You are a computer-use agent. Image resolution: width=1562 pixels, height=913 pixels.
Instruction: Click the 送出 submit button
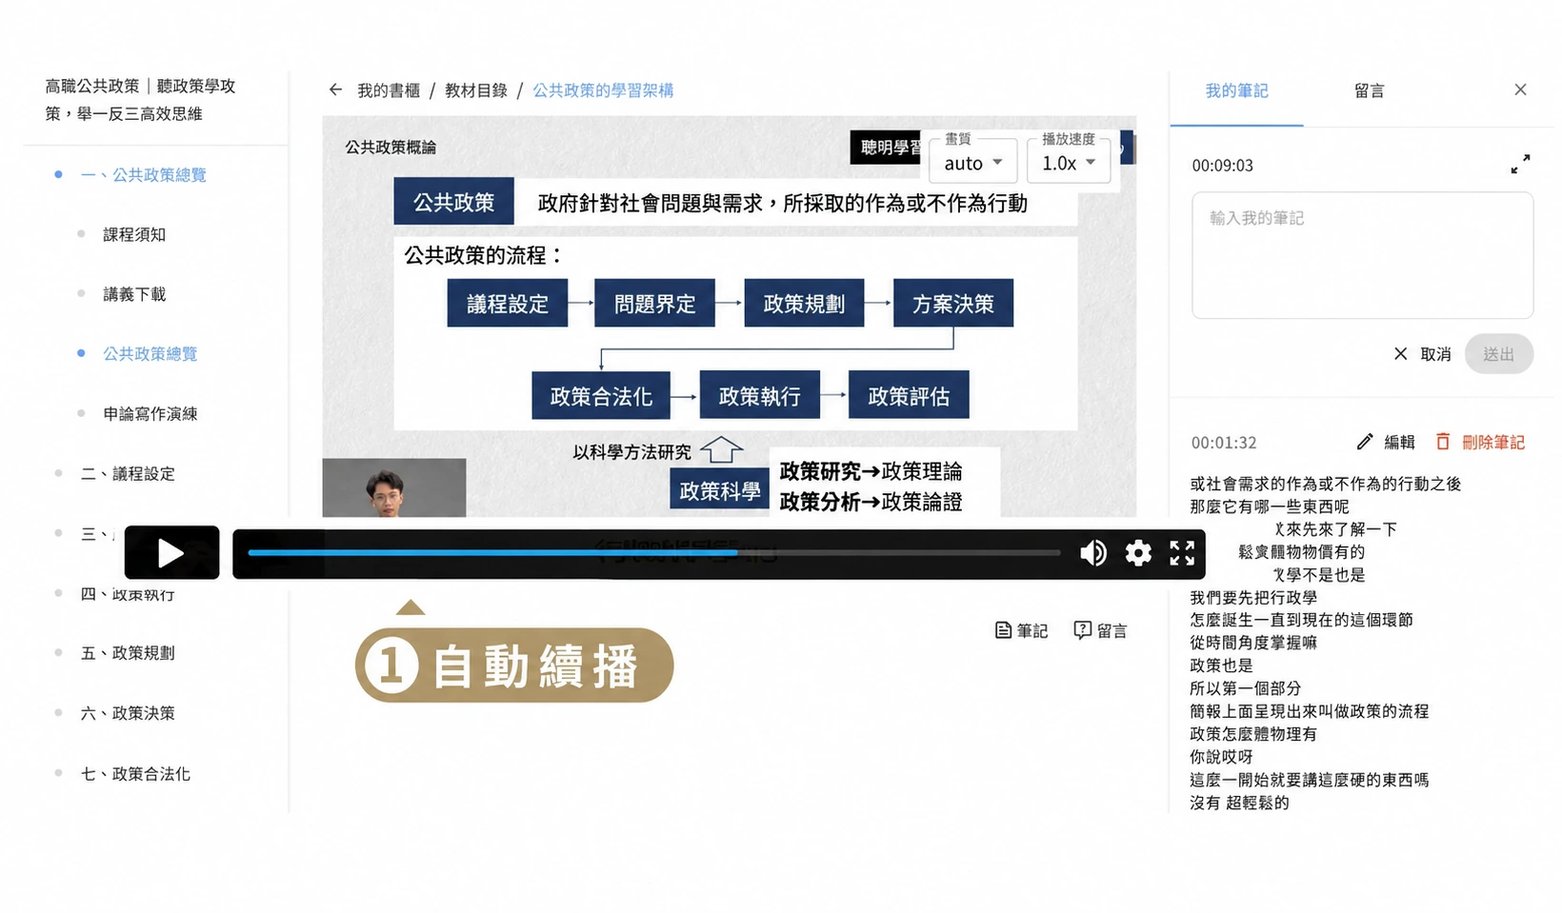tap(1498, 354)
